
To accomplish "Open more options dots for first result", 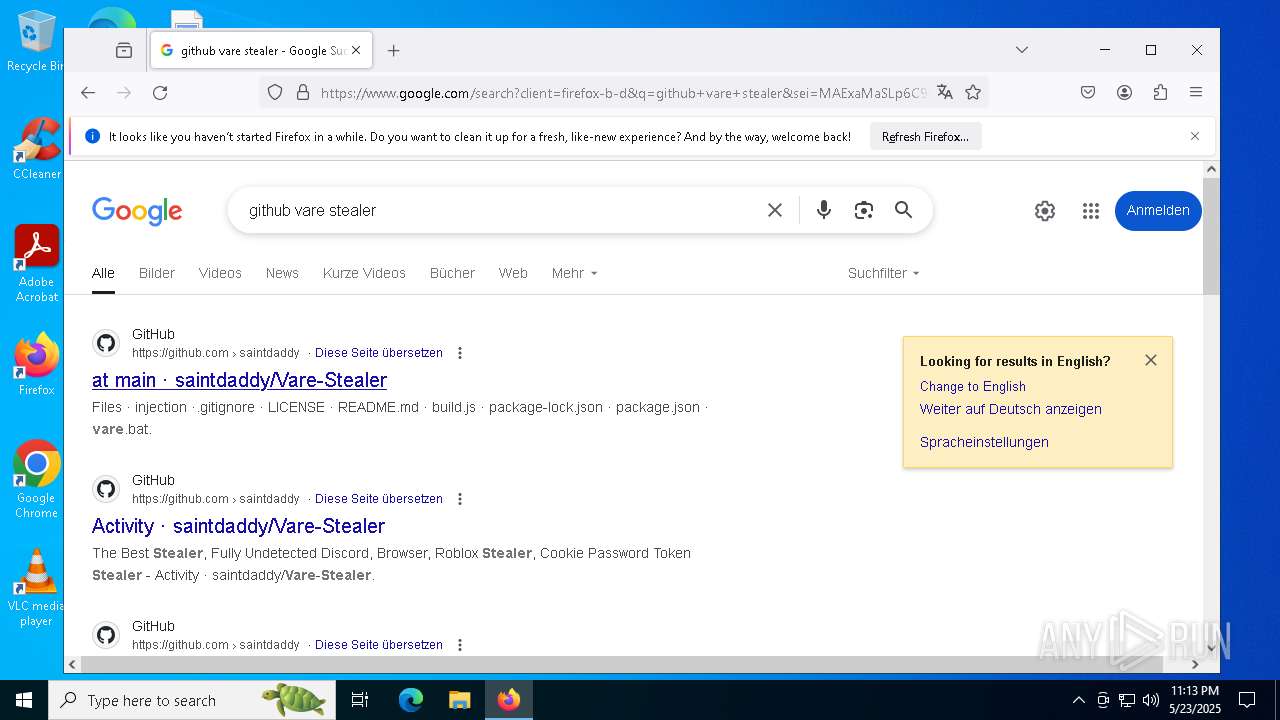I will 460,353.
